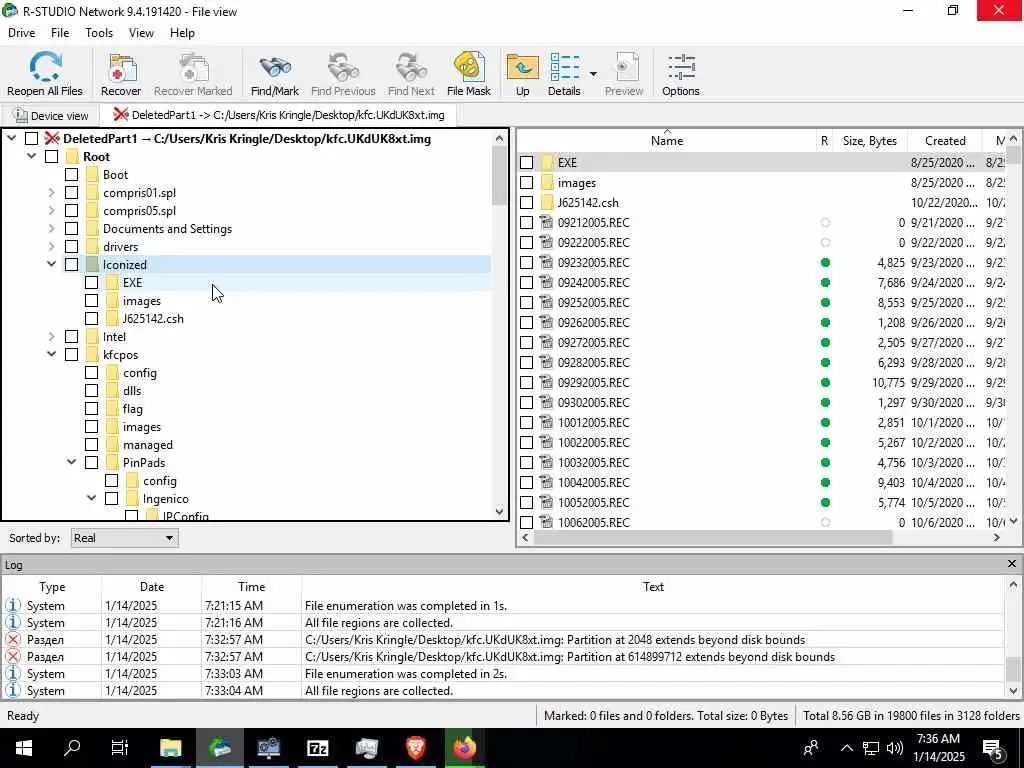
Task: Switch to the Device view tab
Action: (x=51, y=116)
